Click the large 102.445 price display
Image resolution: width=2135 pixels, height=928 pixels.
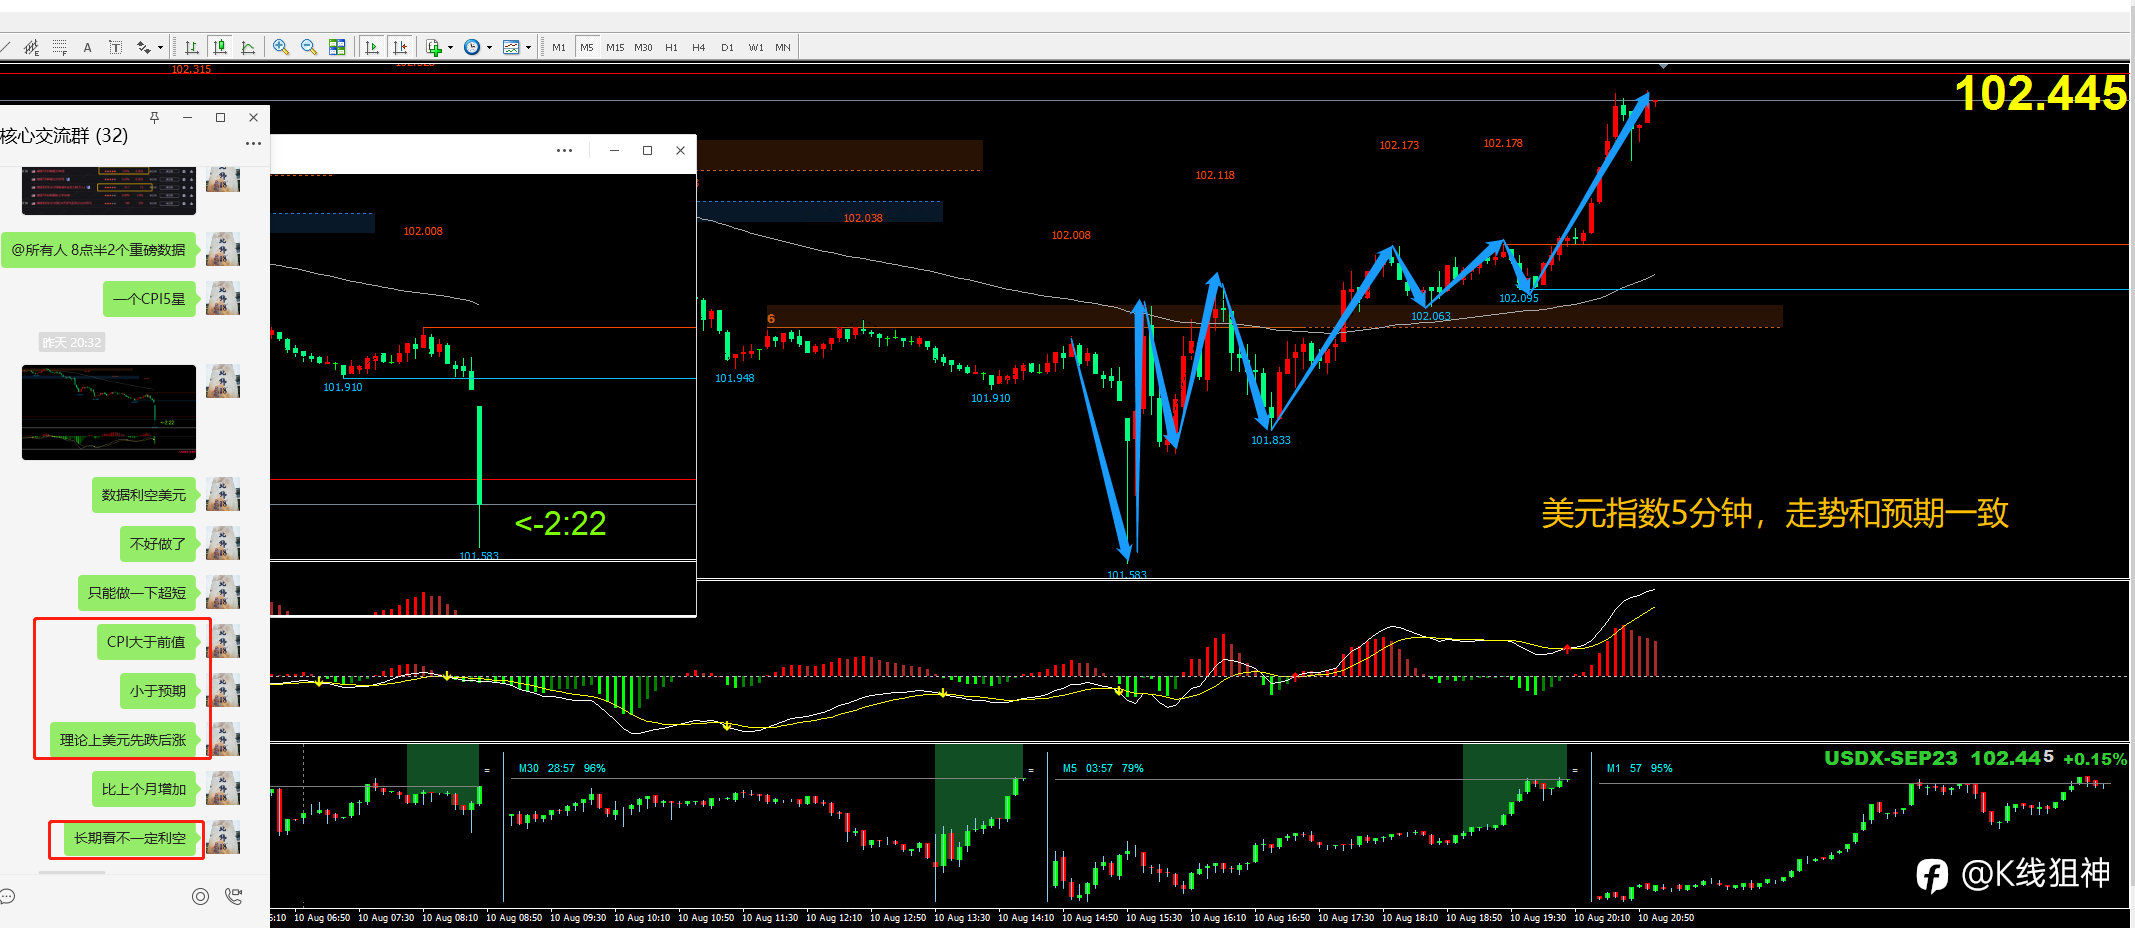pos(2041,93)
